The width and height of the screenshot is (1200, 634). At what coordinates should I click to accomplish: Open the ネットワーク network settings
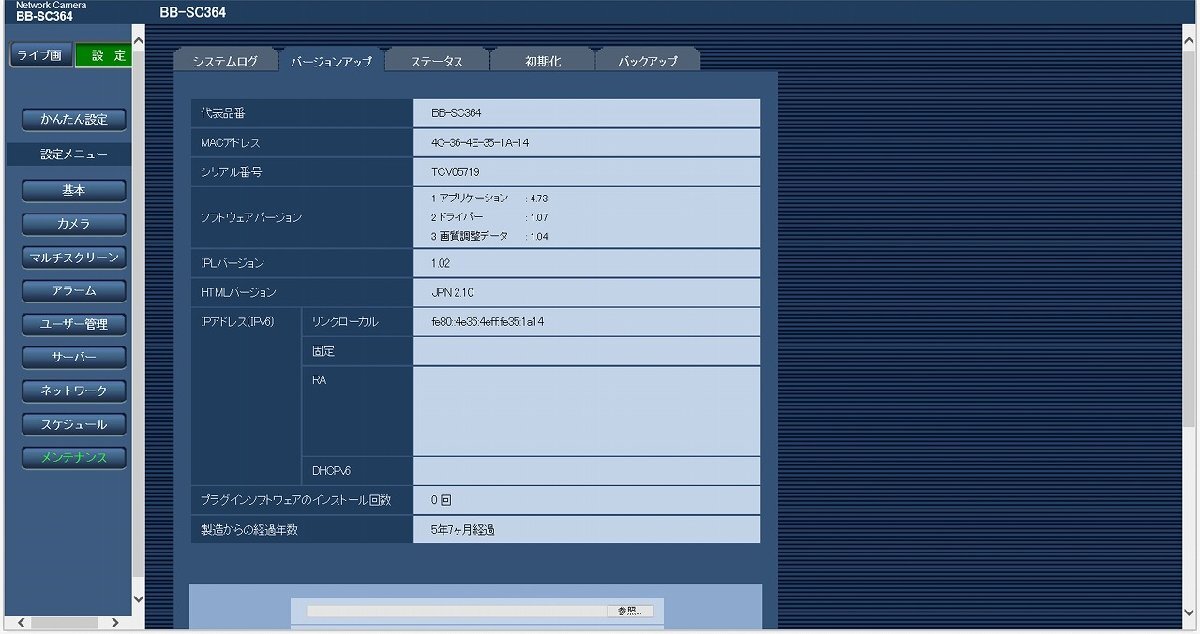[x=74, y=390]
